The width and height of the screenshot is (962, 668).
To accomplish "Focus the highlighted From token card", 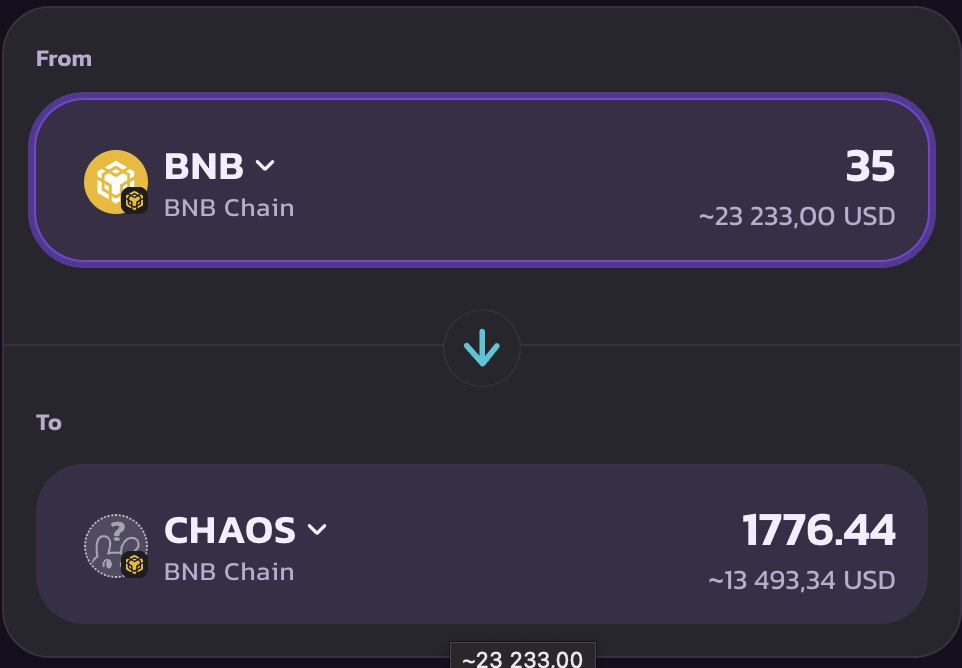I will [x=482, y=180].
